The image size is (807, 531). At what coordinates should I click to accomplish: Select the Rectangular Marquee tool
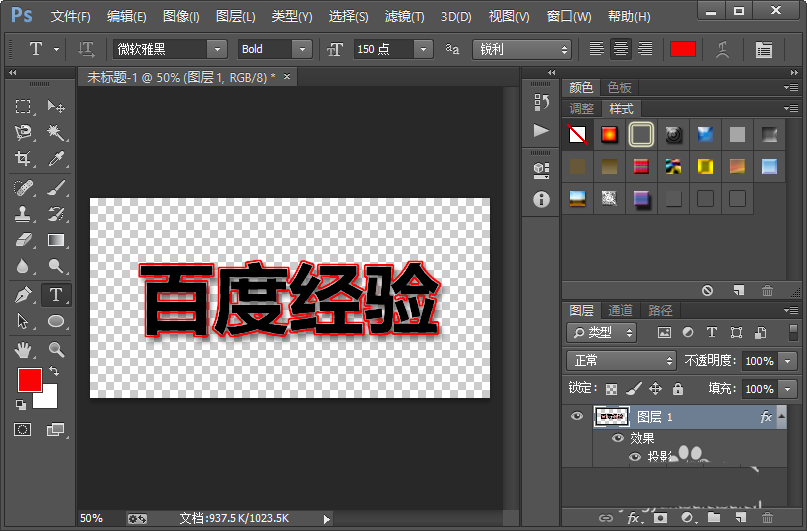click(x=23, y=106)
